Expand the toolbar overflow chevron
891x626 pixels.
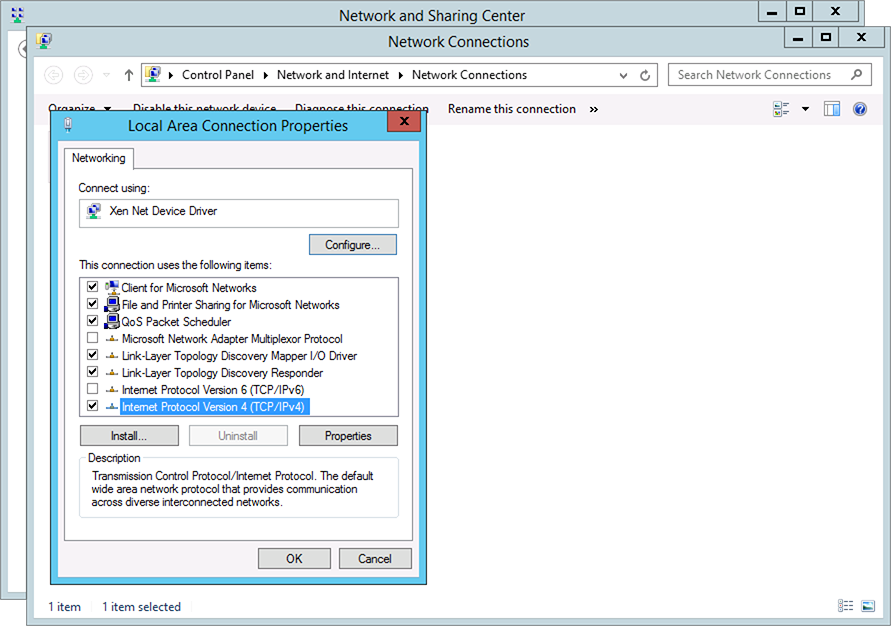point(594,109)
